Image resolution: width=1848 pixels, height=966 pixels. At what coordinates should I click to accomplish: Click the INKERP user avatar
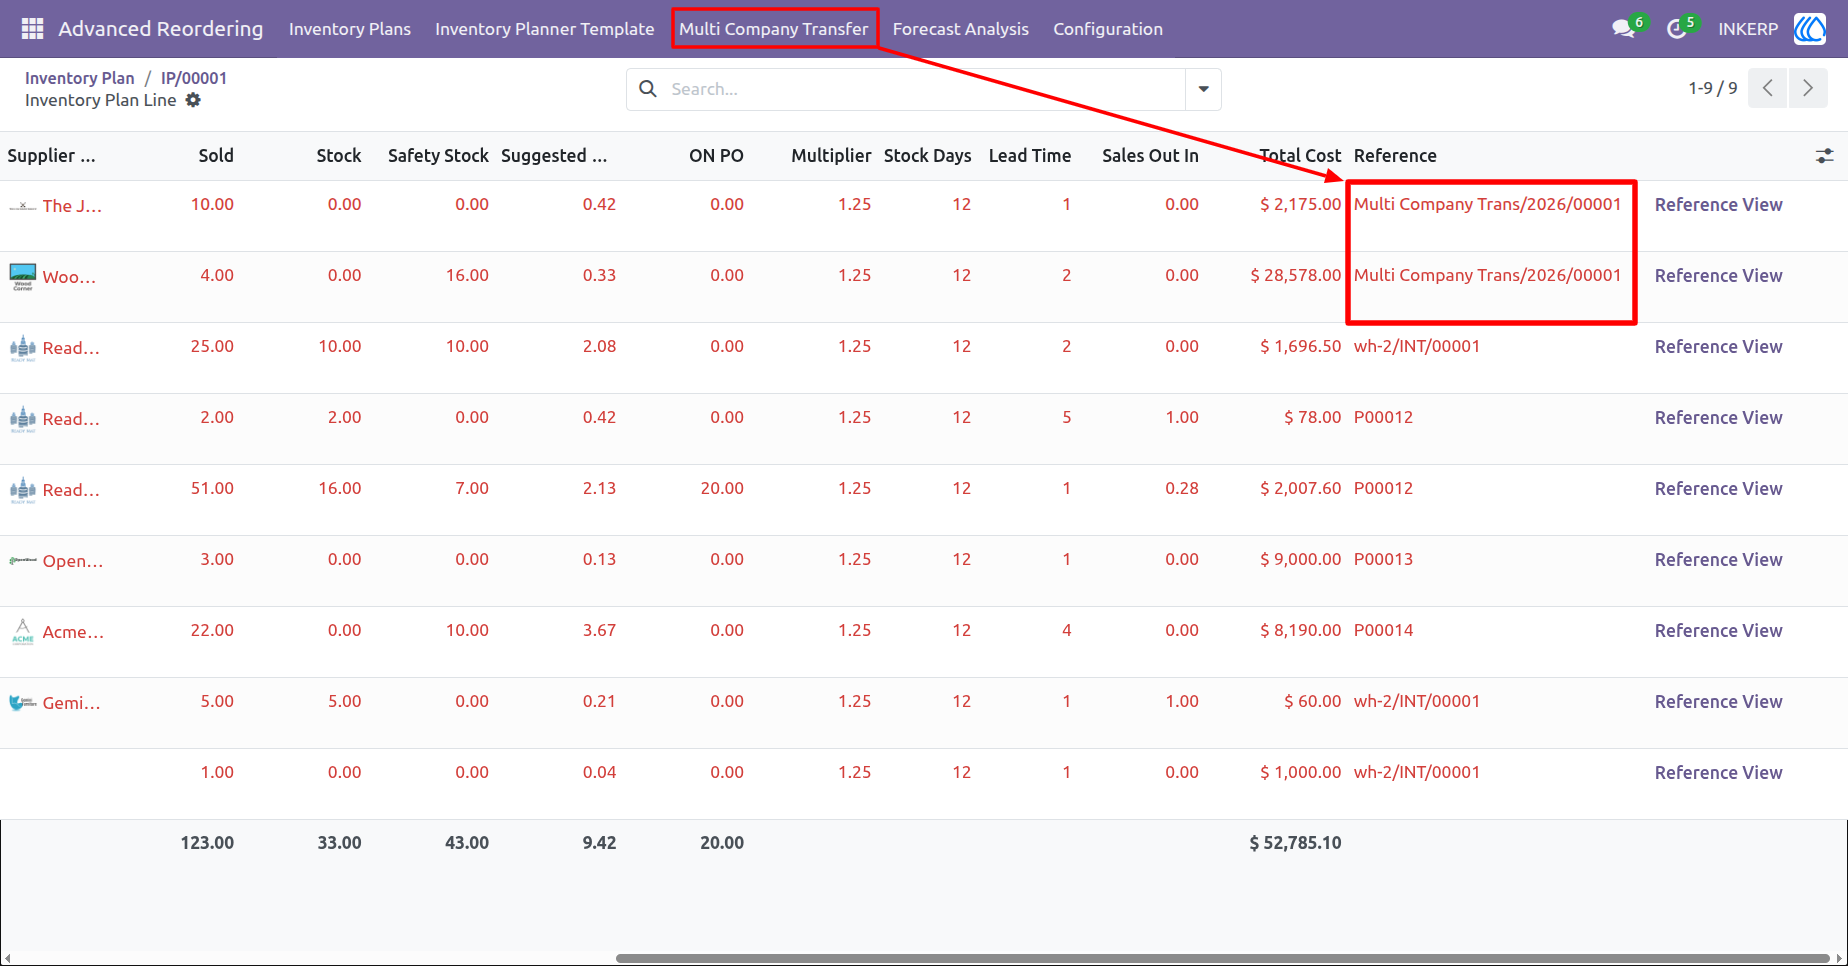click(1810, 29)
